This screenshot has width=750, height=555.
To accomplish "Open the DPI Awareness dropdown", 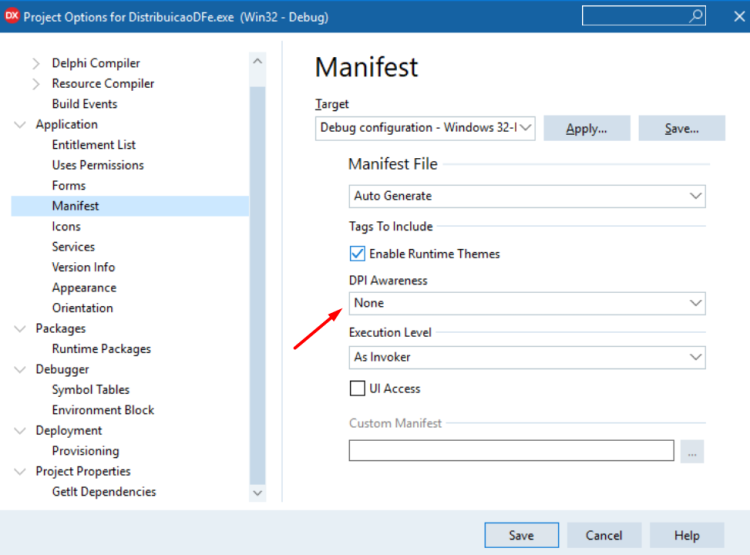I will [527, 303].
